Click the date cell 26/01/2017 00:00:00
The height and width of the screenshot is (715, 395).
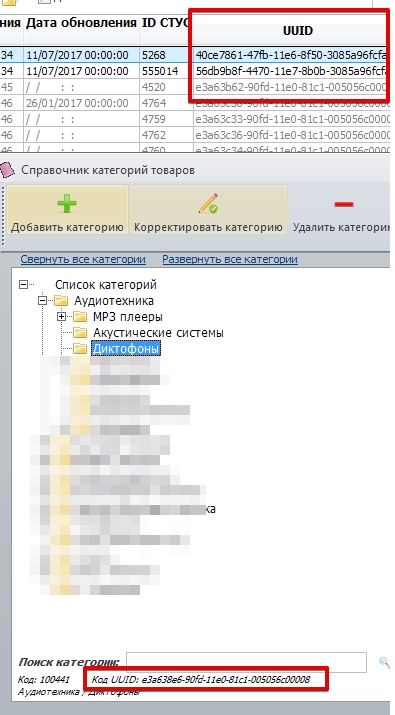tap(81, 104)
